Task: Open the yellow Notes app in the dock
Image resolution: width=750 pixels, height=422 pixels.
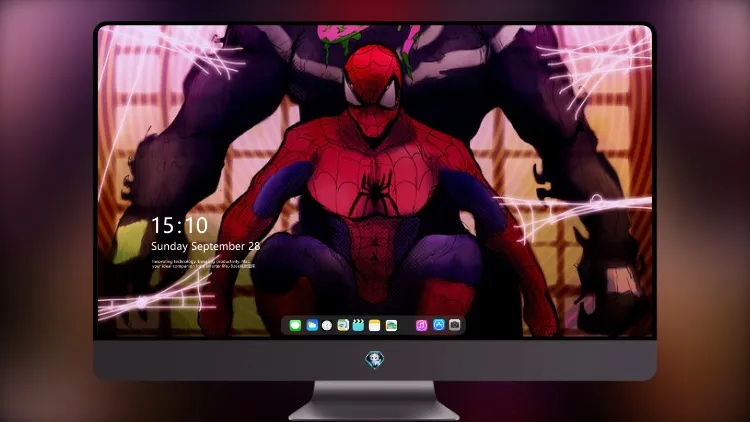Action: click(x=375, y=326)
